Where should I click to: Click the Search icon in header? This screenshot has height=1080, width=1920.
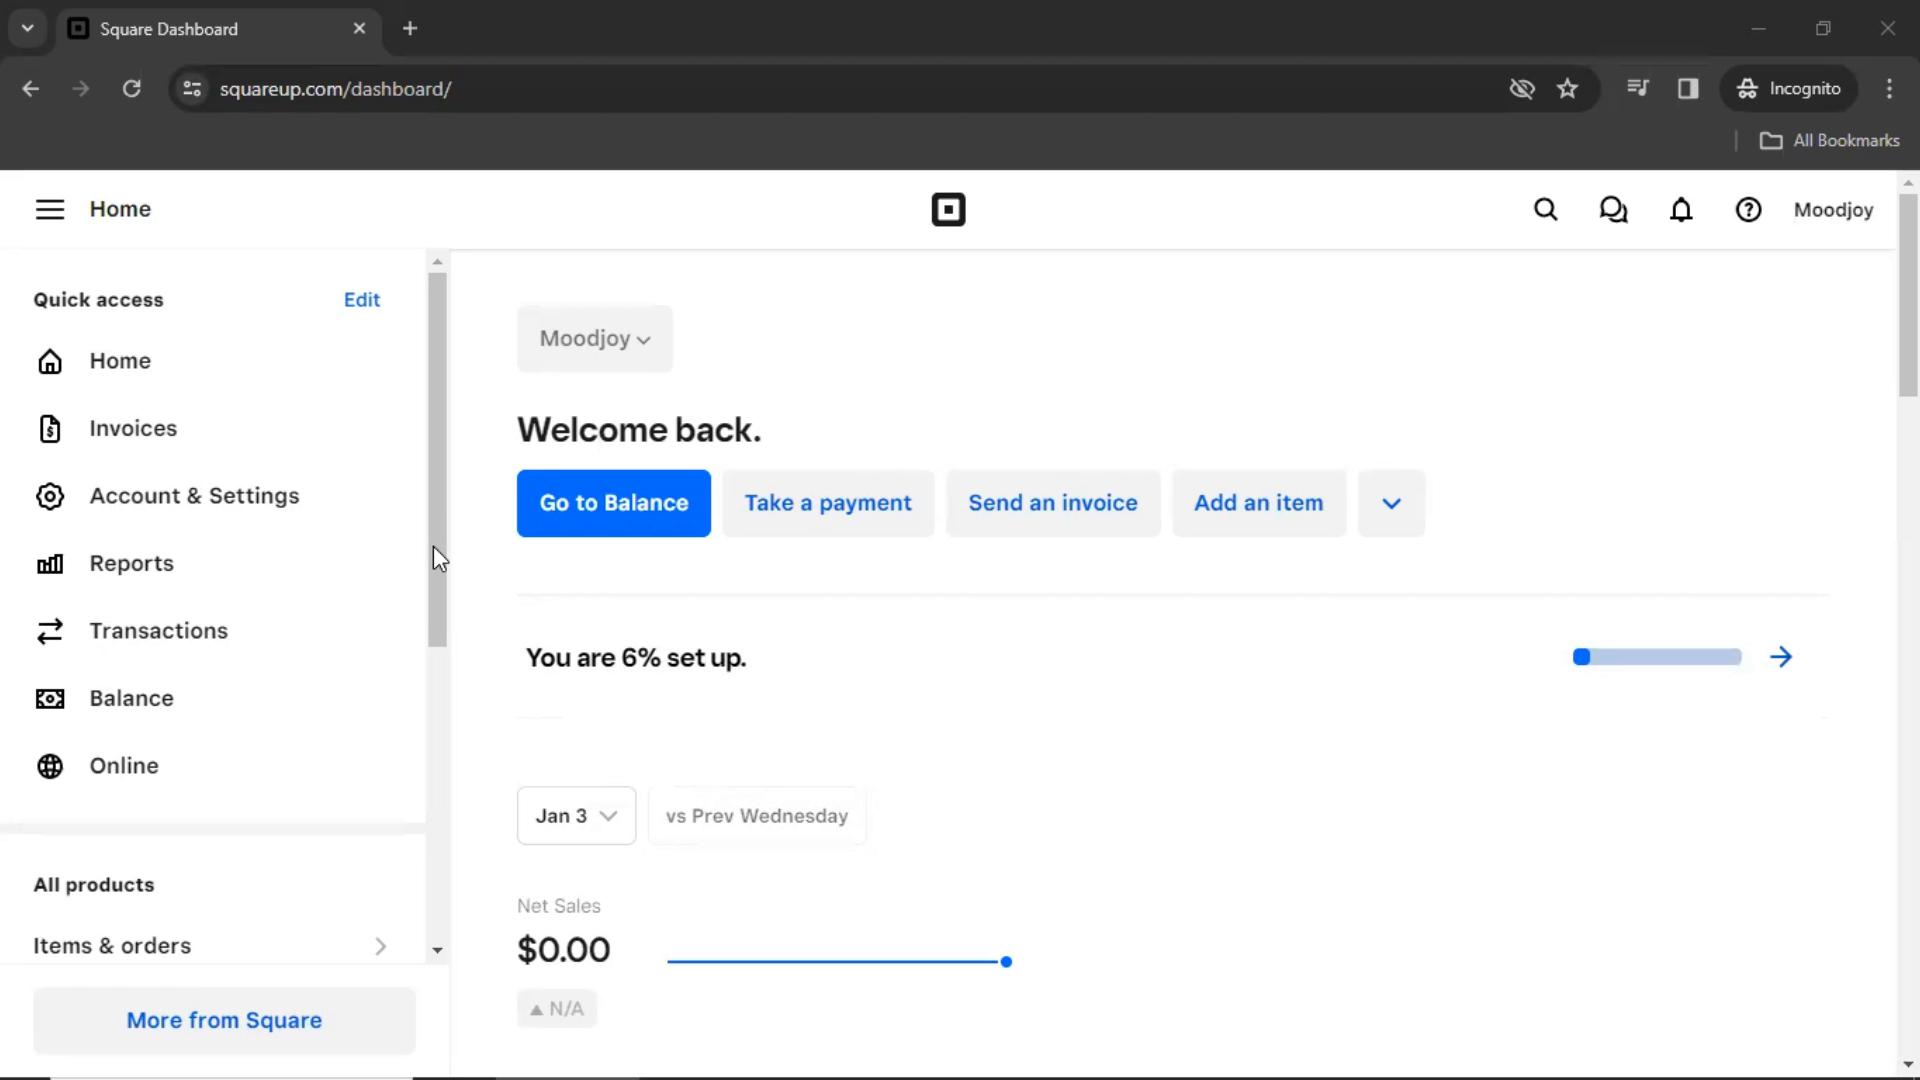(x=1545, y=210)
